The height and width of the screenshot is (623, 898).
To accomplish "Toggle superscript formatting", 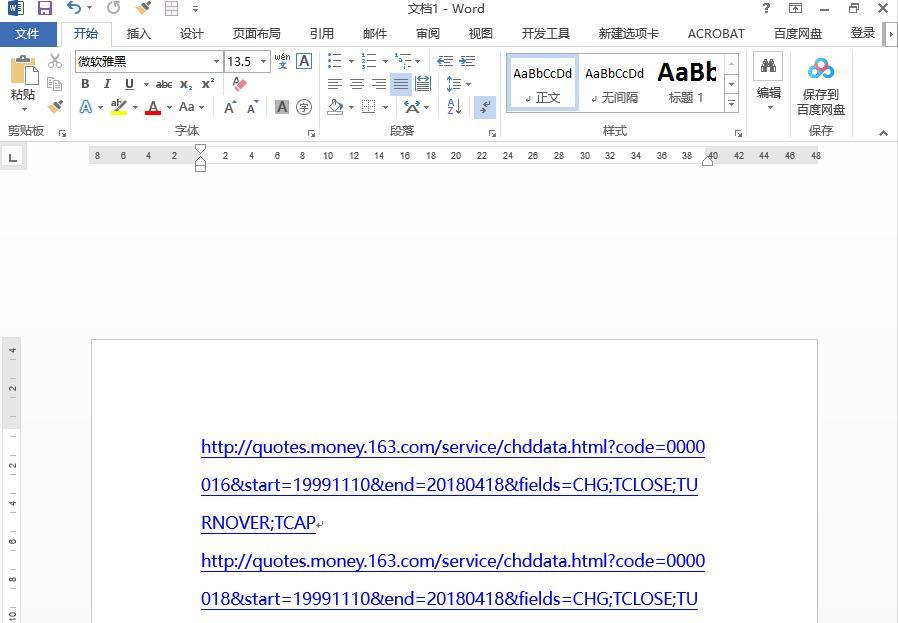I will pos(208,84).
